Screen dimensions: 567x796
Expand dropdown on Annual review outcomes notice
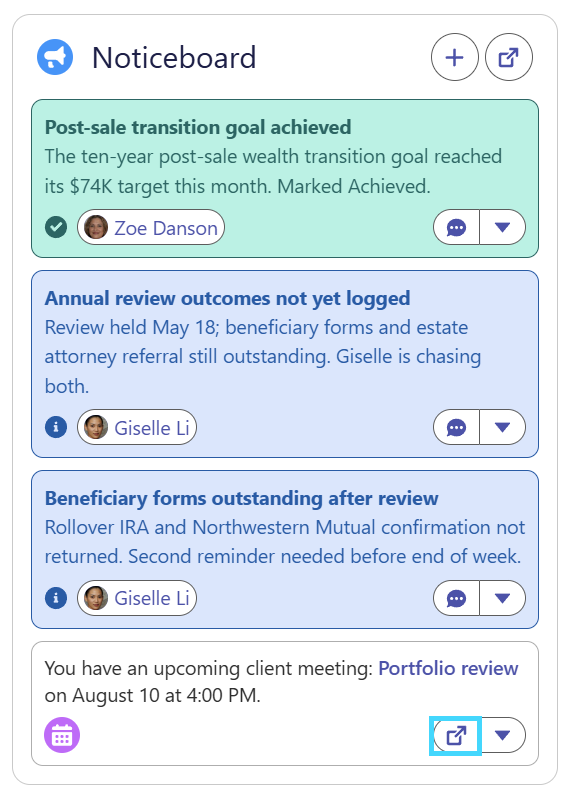point(503,427)
